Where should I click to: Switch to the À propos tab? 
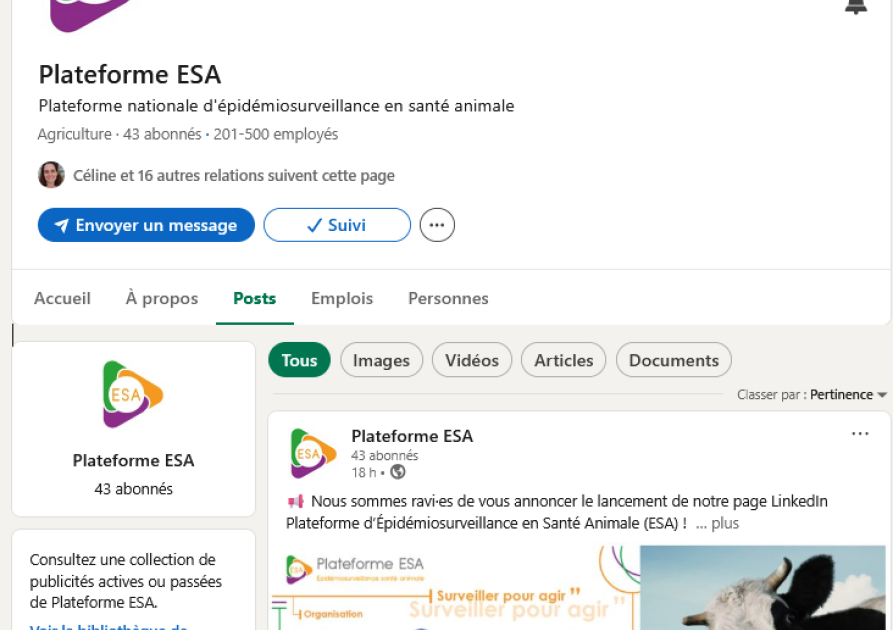(x=162, y=298)
